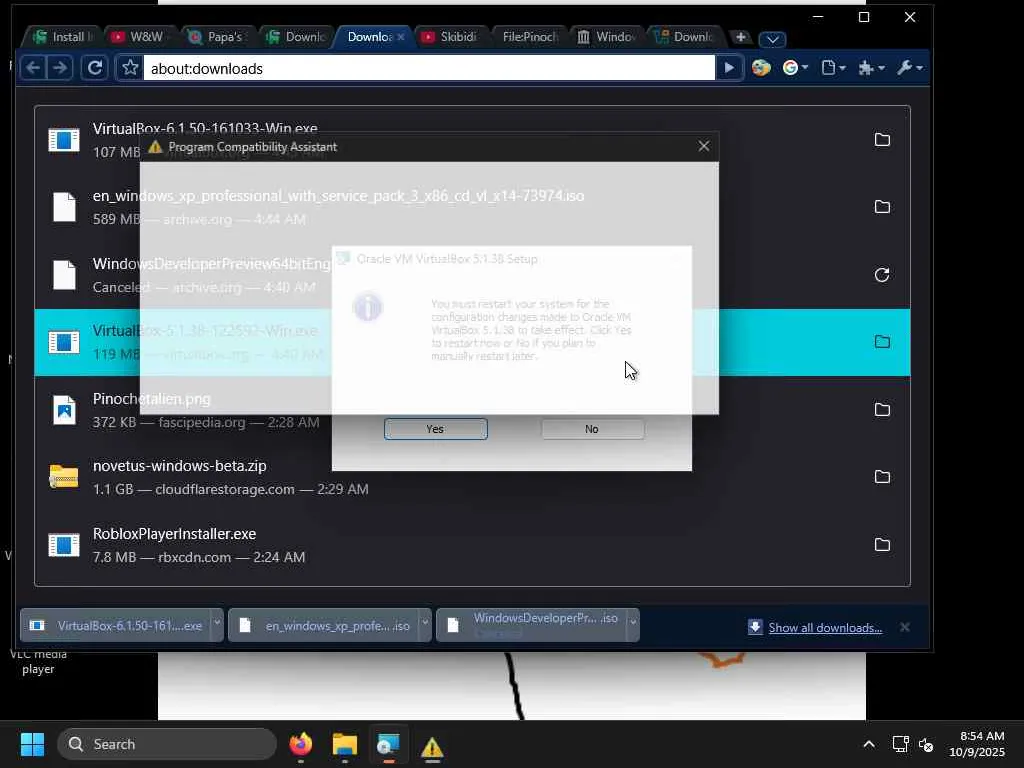The image size is (1024, 768).
Task: Dismiss the bottom downloads bar
Action: (x=904, y=627)
